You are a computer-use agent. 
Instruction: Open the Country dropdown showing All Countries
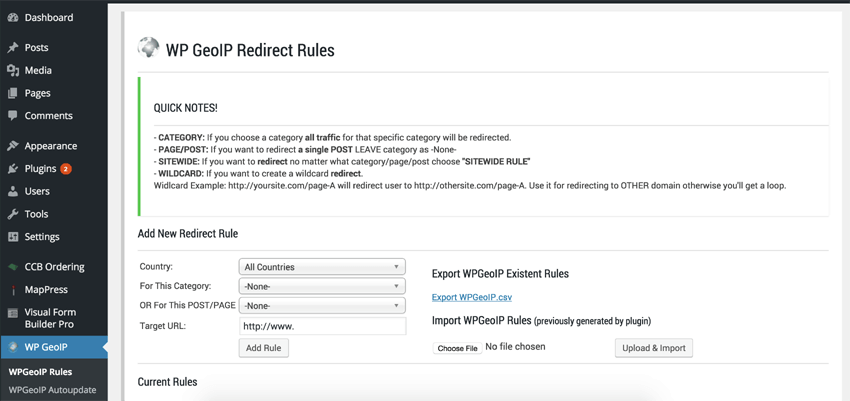pos(322,267)
